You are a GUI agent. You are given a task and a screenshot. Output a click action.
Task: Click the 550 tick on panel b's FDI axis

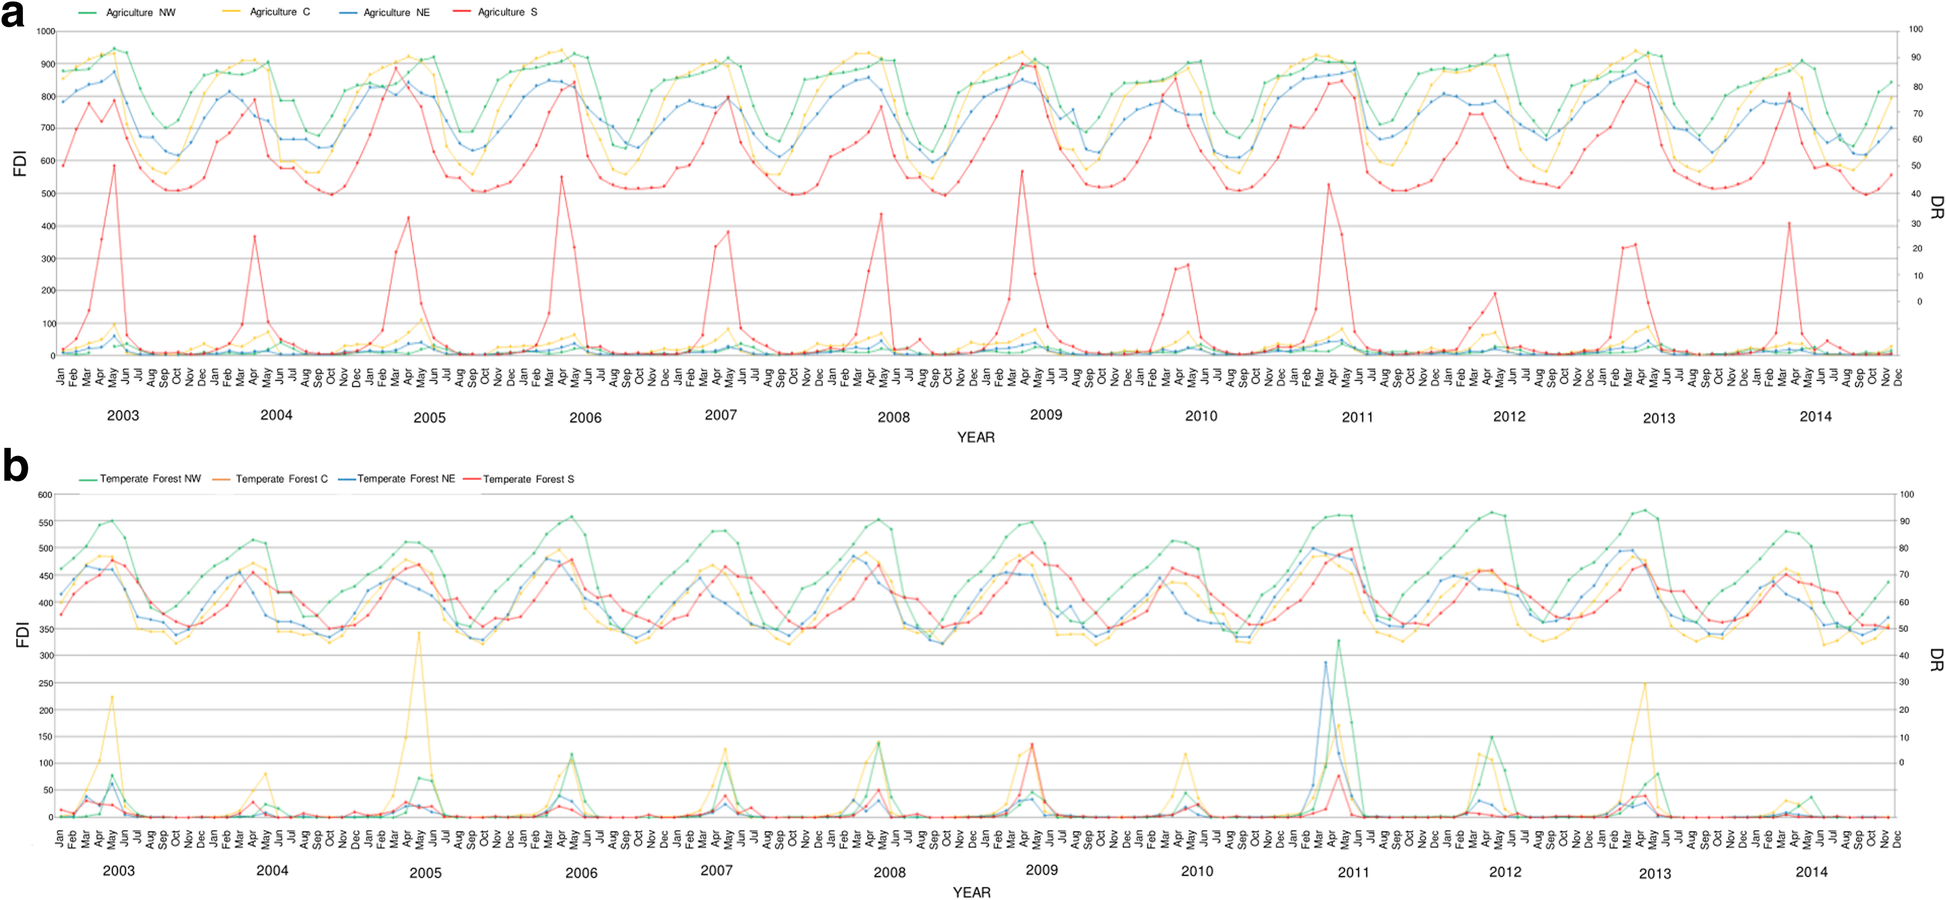pyautogui.click(x=46, y=522)
